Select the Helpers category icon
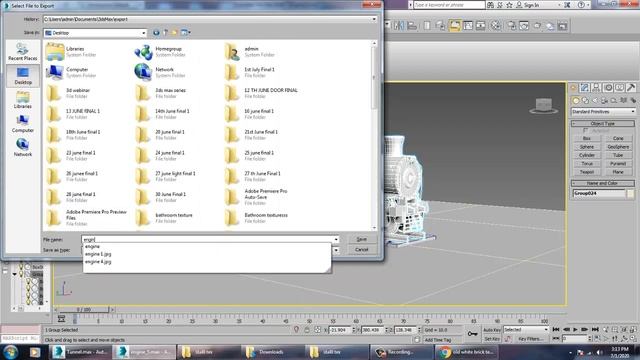The height and width of the screenshot is (360, 640). click(614, 100)
